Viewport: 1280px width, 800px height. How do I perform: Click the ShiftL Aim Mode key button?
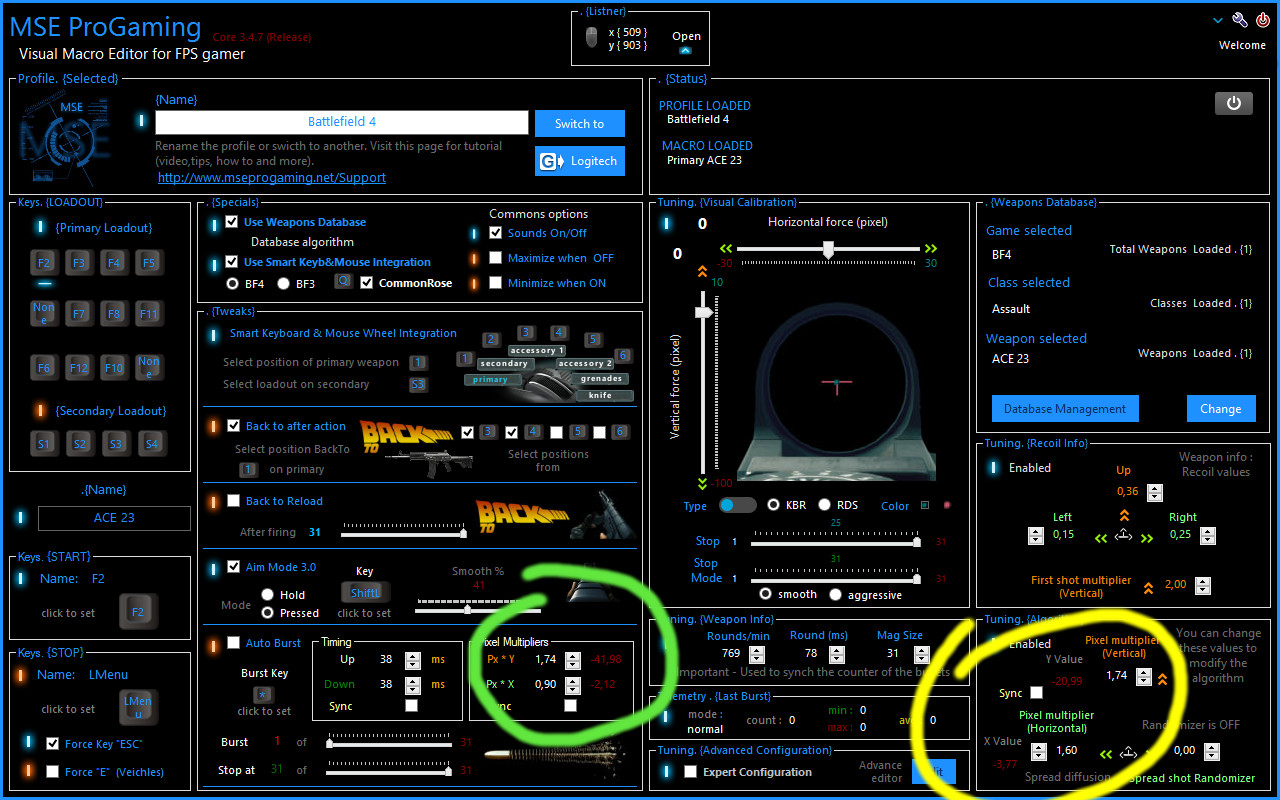point(364,593)
